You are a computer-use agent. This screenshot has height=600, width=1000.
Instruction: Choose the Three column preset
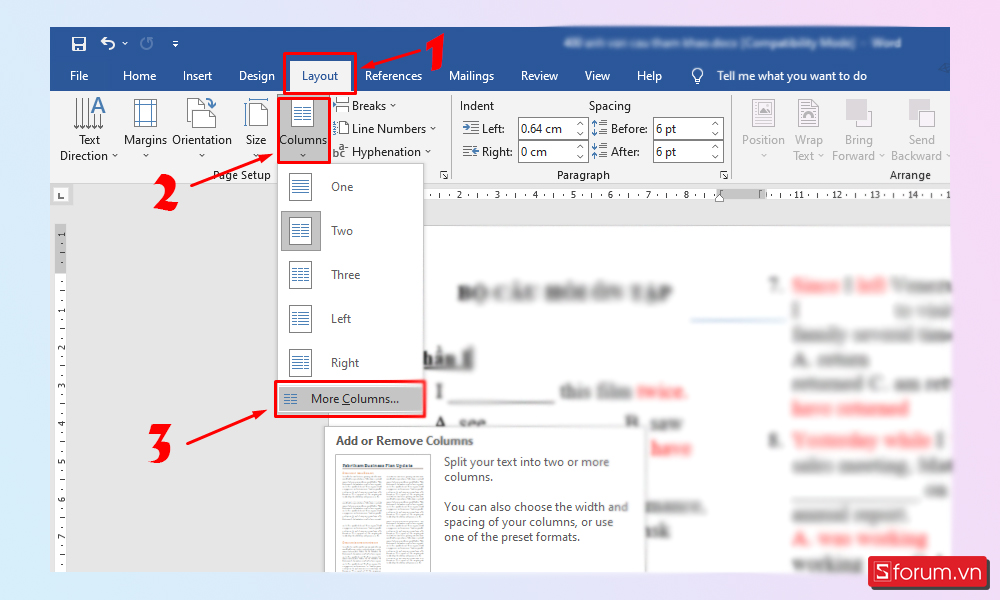350,275
